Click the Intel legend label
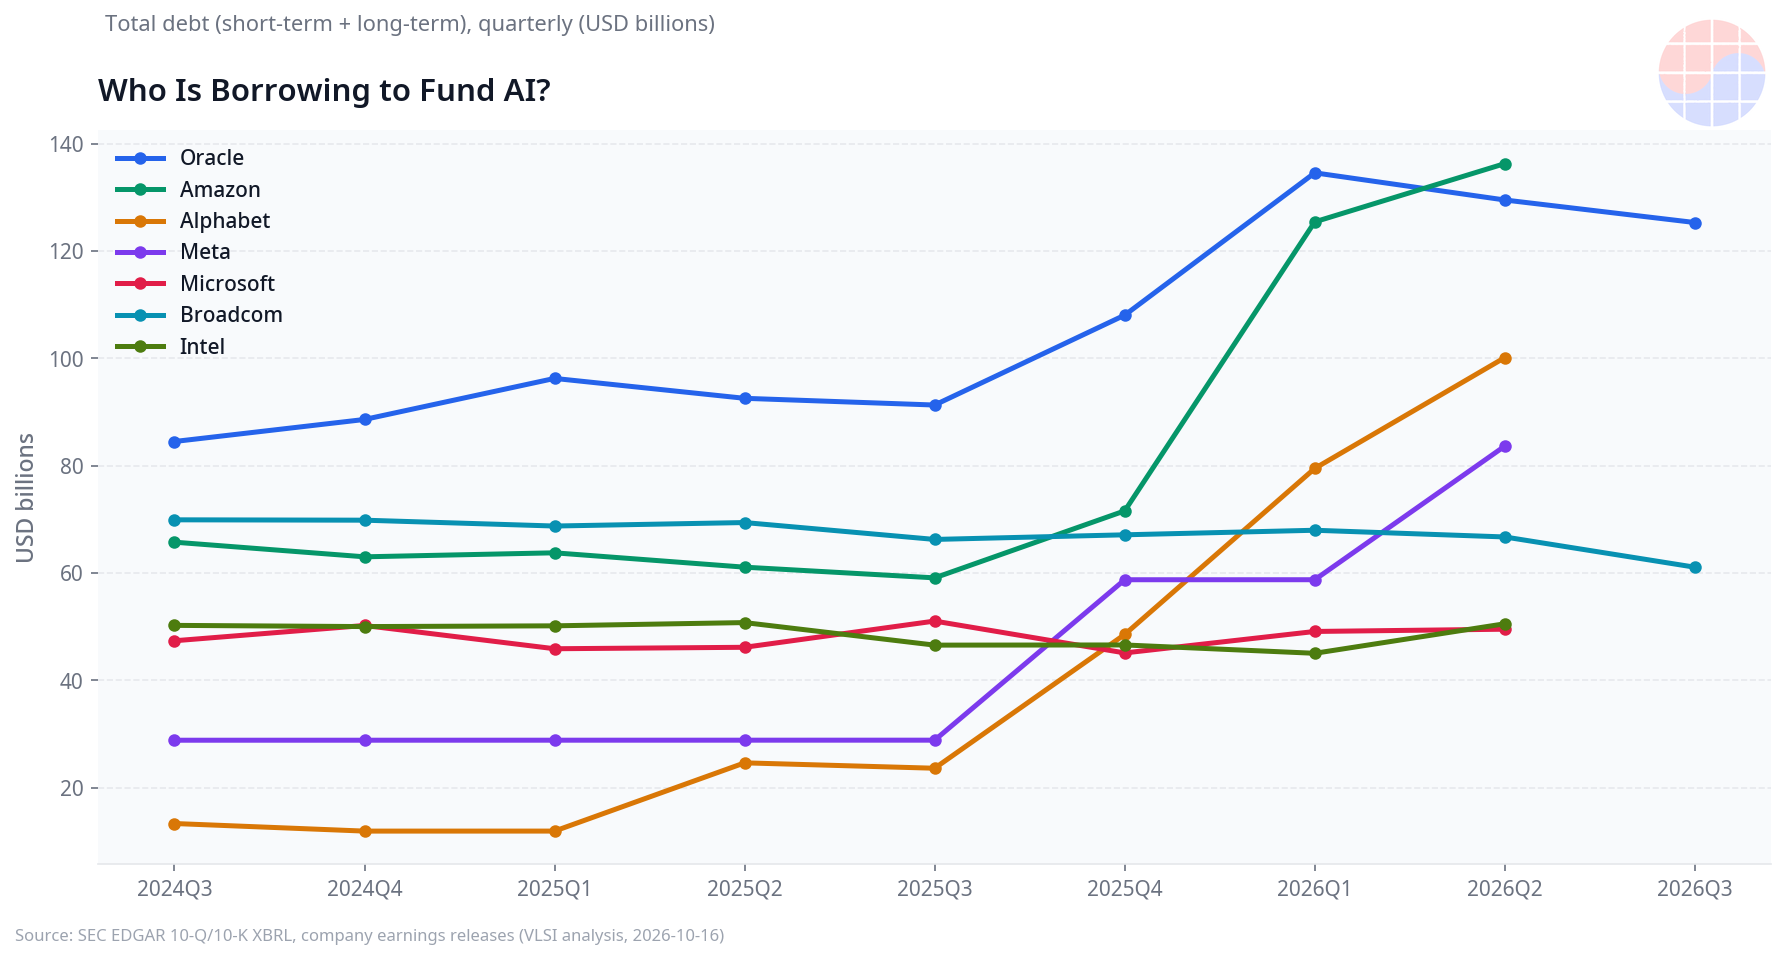This screenshot has height=960, width=1785. [202, 347]
